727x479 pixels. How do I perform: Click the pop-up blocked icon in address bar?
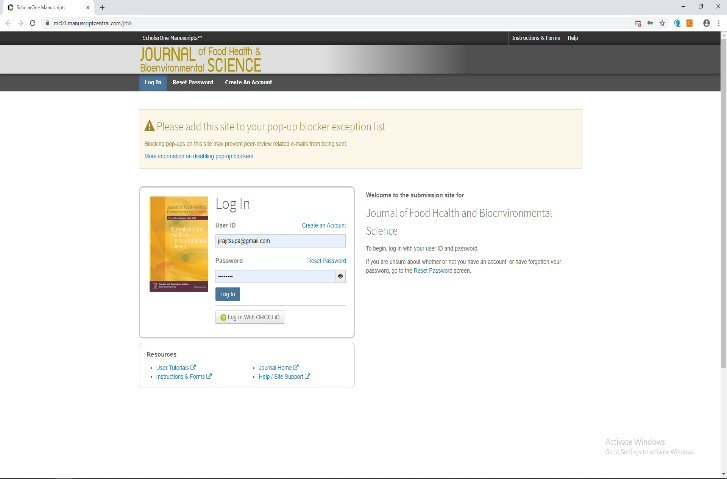(638, 23)
